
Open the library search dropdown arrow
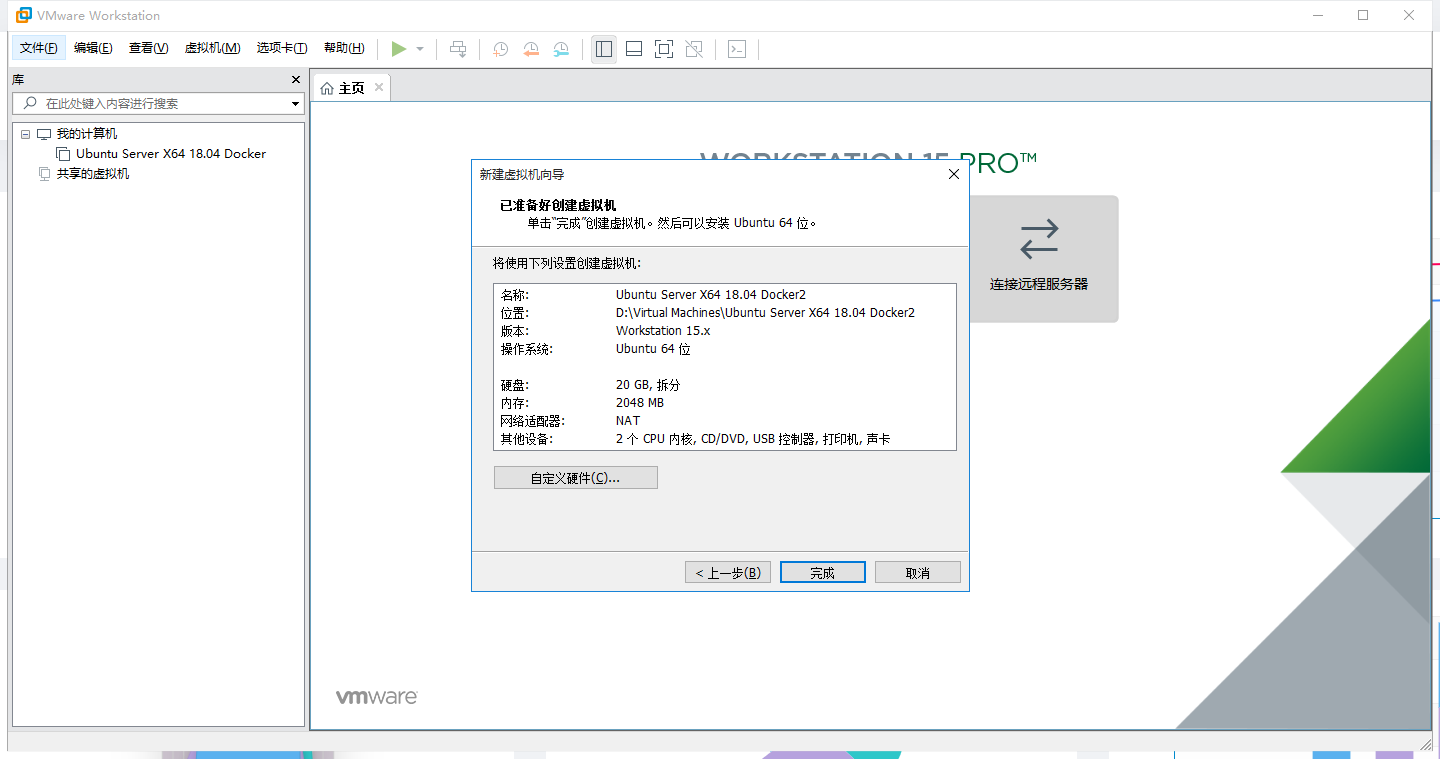(x=296, y=104)
